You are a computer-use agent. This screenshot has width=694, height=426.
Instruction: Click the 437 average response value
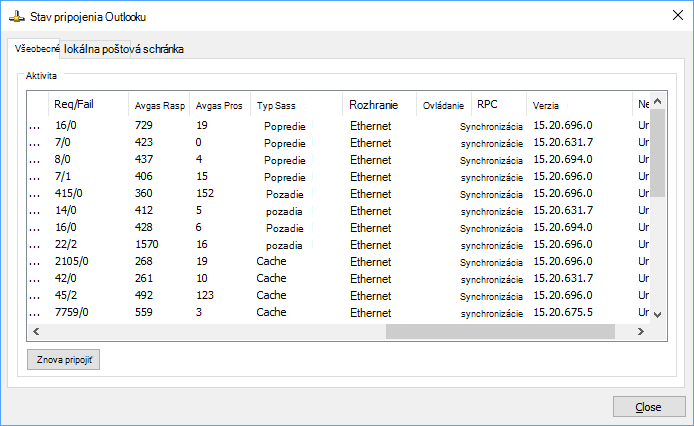(x=143, y=159)
